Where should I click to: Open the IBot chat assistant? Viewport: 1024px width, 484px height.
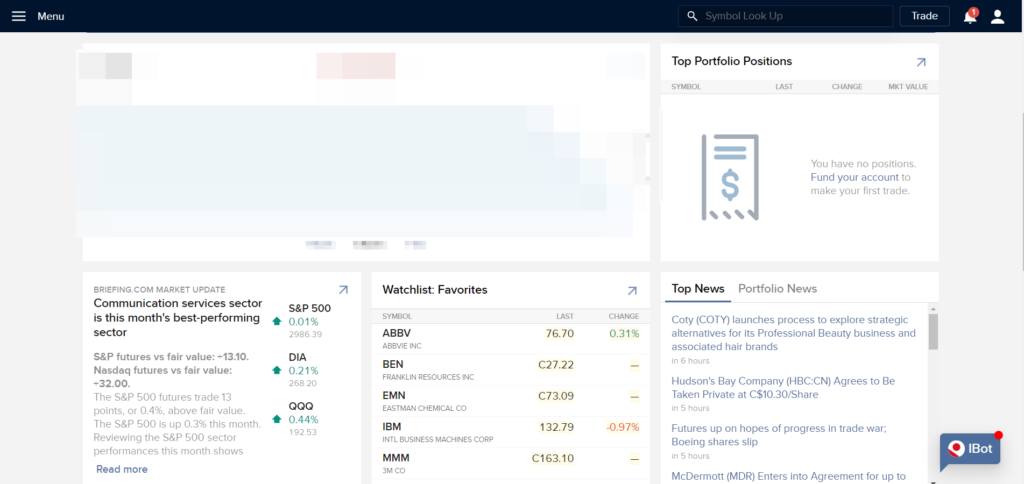(971, 450)
